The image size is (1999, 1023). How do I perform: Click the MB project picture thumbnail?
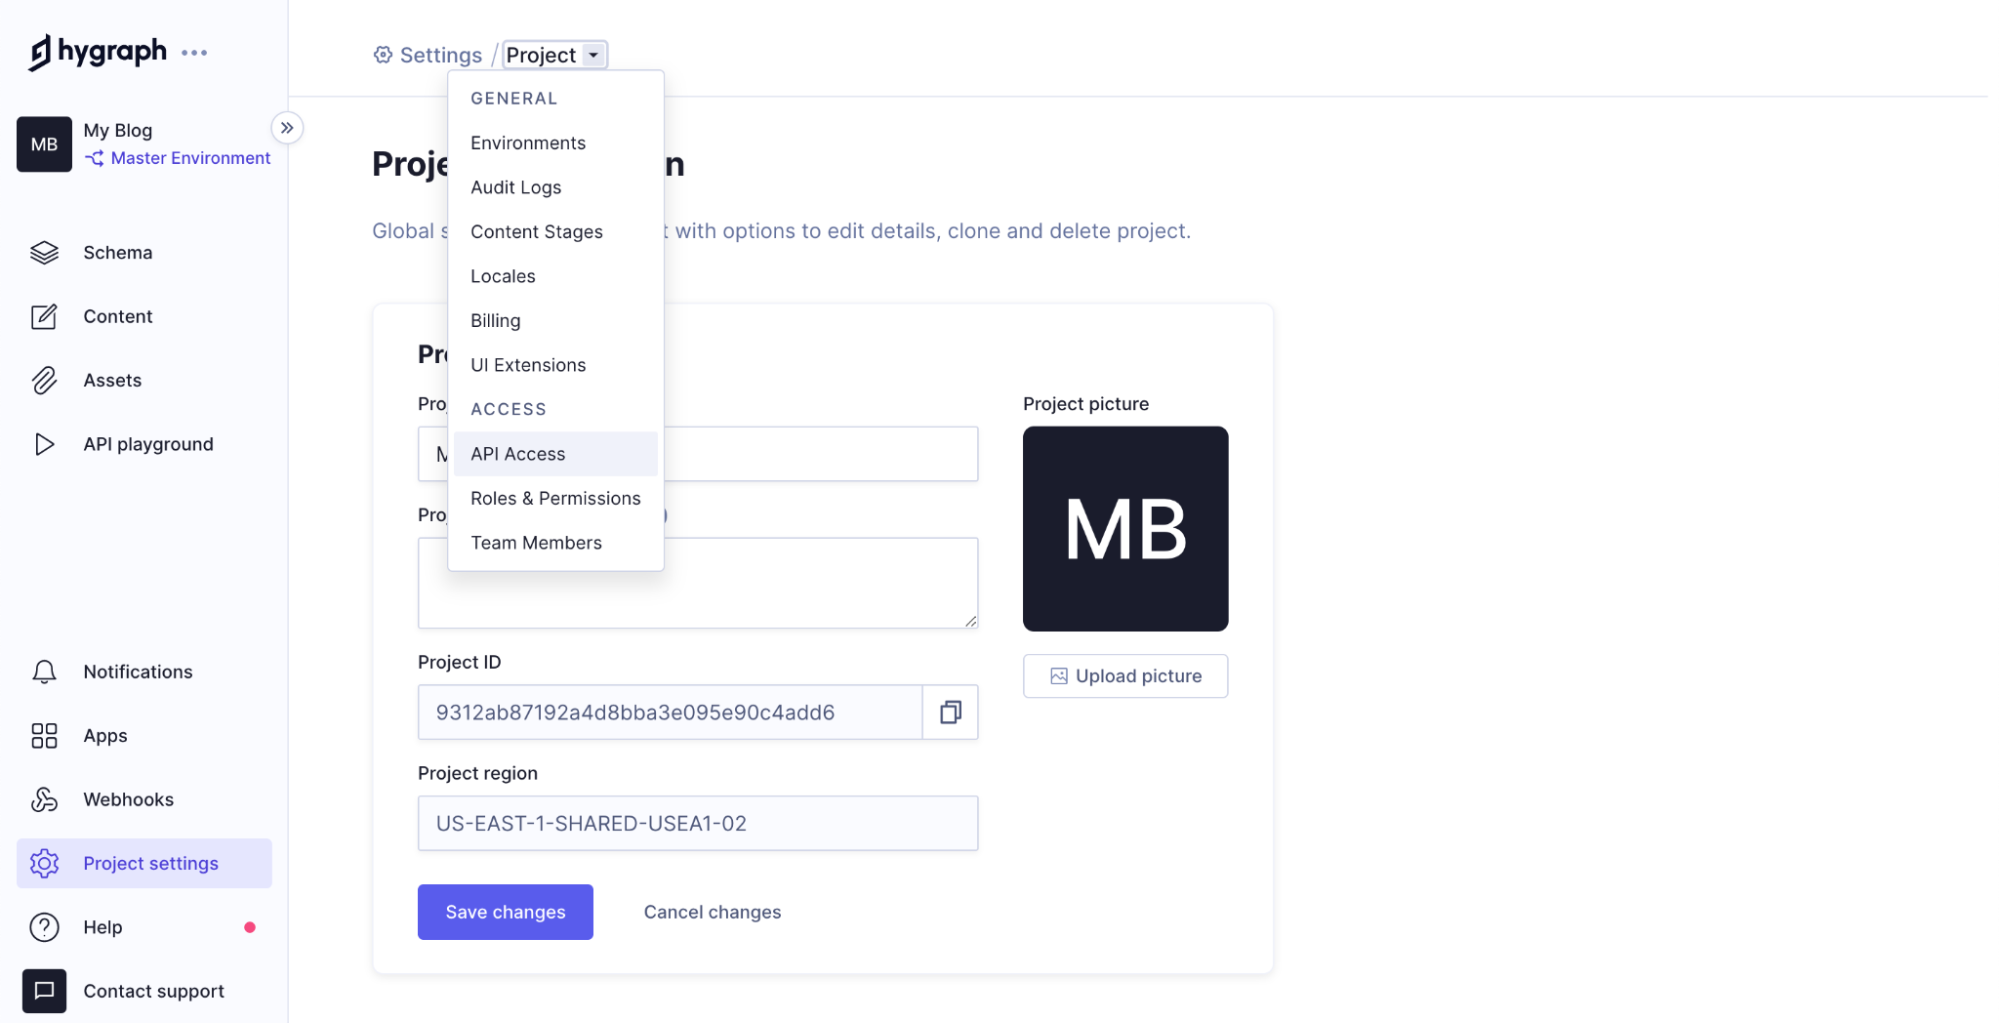[x=1125, y=529]
